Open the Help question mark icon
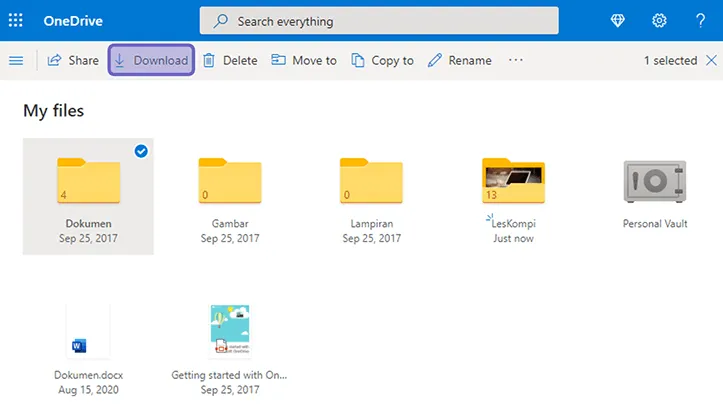Screen dimensions: 723x417 coord(700,20)
